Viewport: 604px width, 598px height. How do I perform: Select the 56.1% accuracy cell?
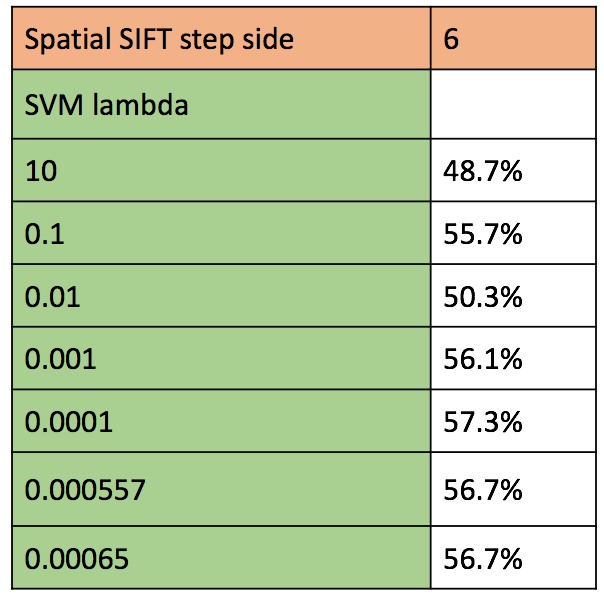pos(514,358)
